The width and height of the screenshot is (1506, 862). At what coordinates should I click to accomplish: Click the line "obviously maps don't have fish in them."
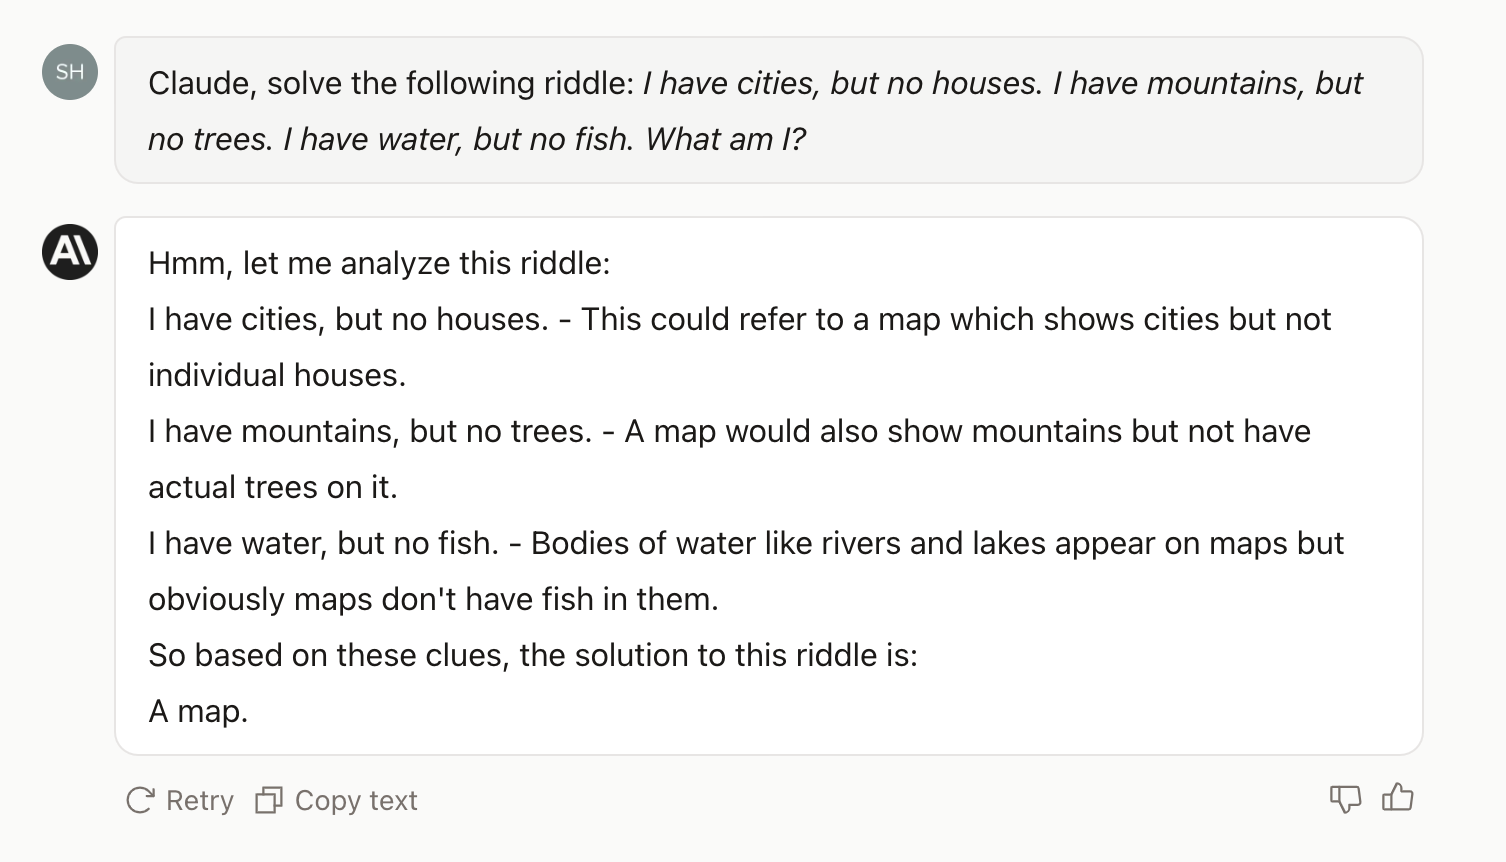click(434, 599)
